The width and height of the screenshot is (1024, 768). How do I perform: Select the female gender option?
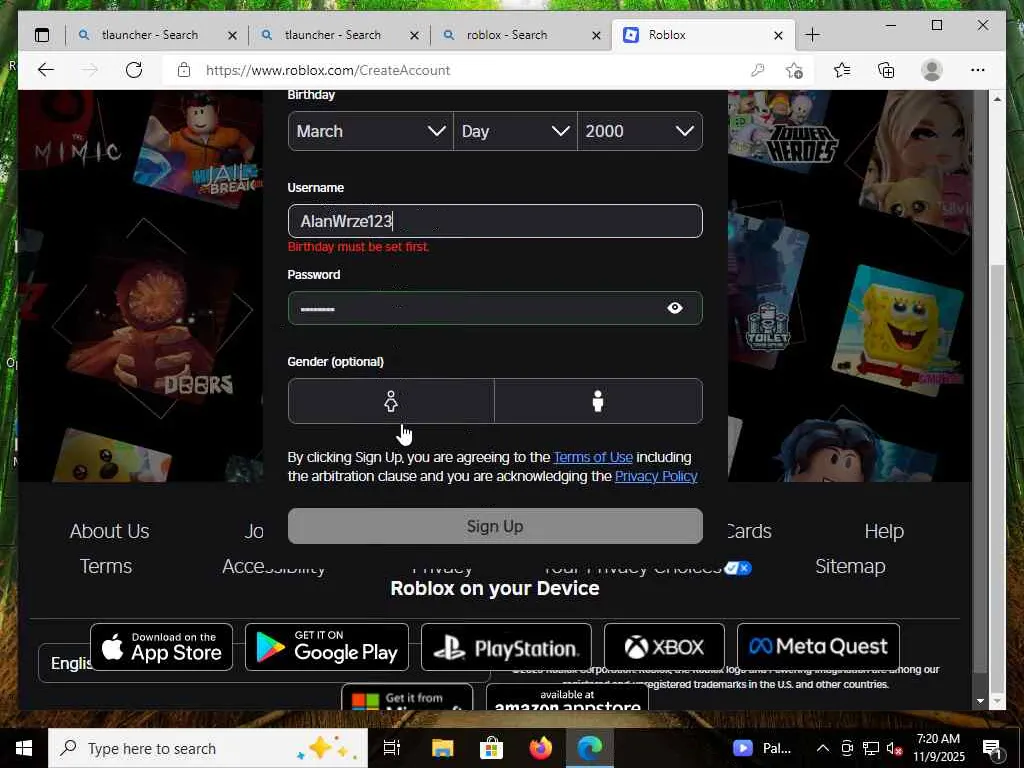click(391, 401)
